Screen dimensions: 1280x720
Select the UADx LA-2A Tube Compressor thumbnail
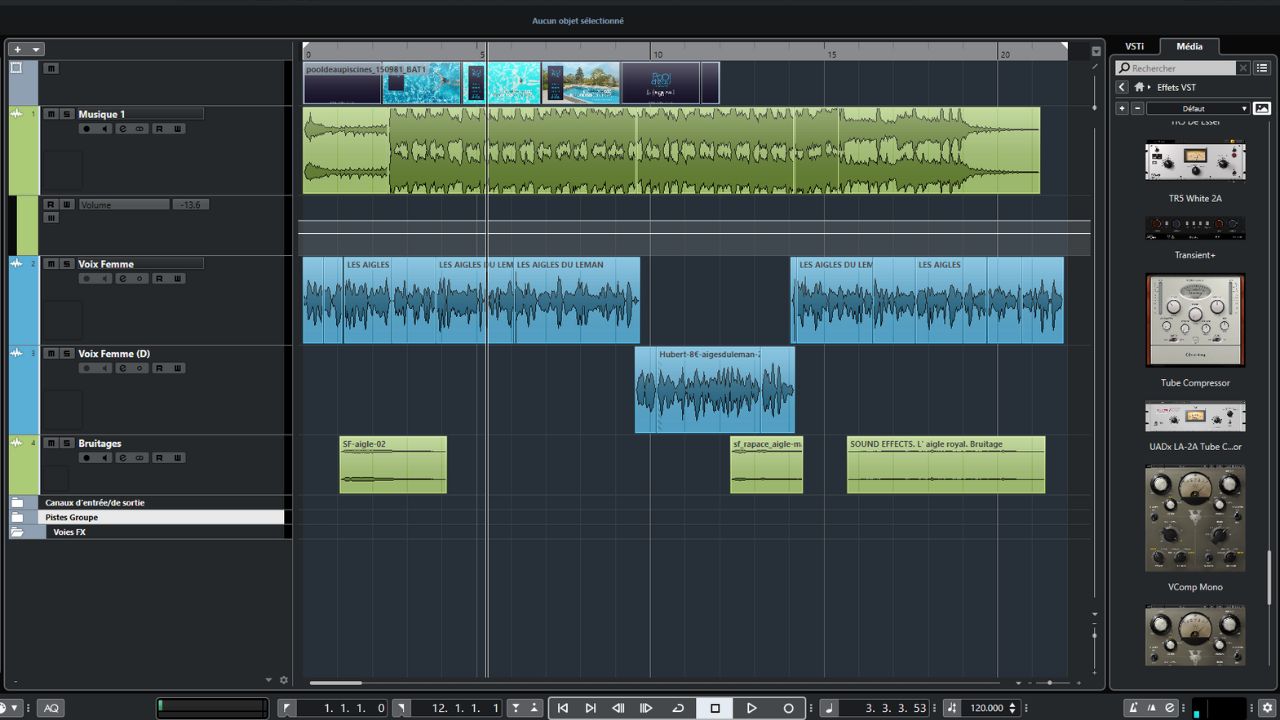coord(1195,416)
